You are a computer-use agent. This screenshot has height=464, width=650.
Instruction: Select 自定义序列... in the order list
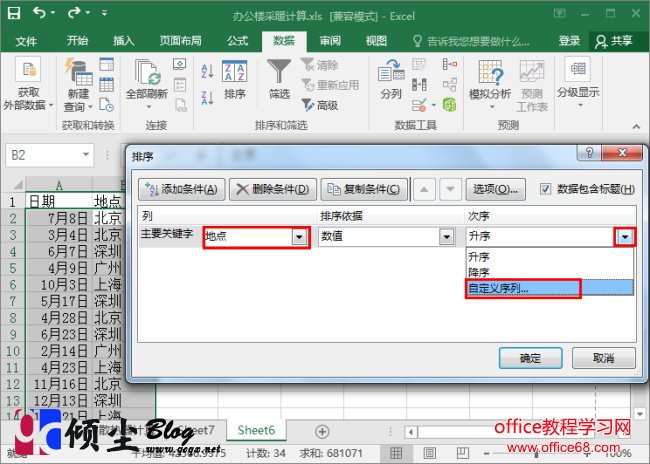tap(550, 288)
